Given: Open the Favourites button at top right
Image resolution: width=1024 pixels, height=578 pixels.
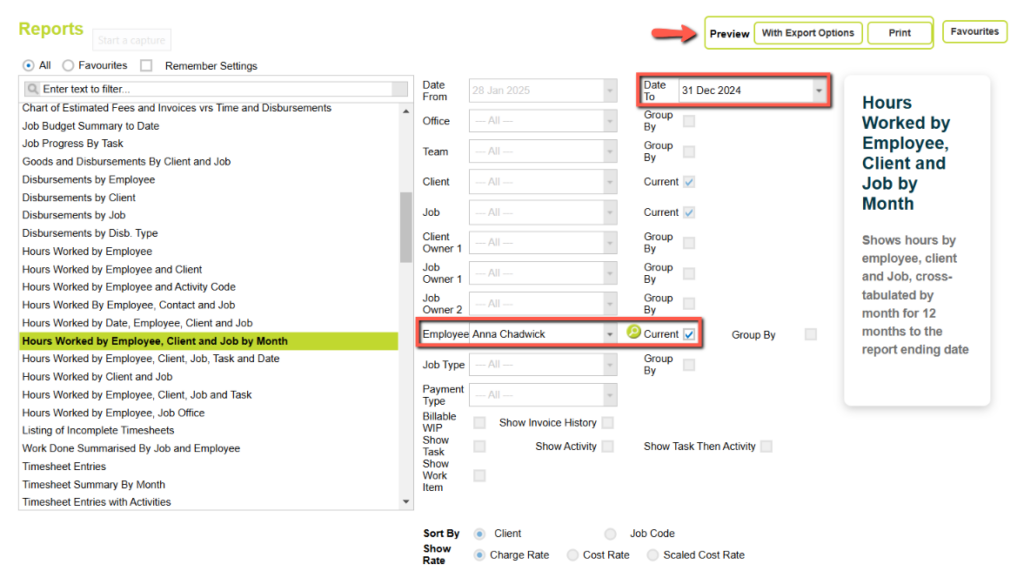Looking at the screenshot, I should [974, 32].
